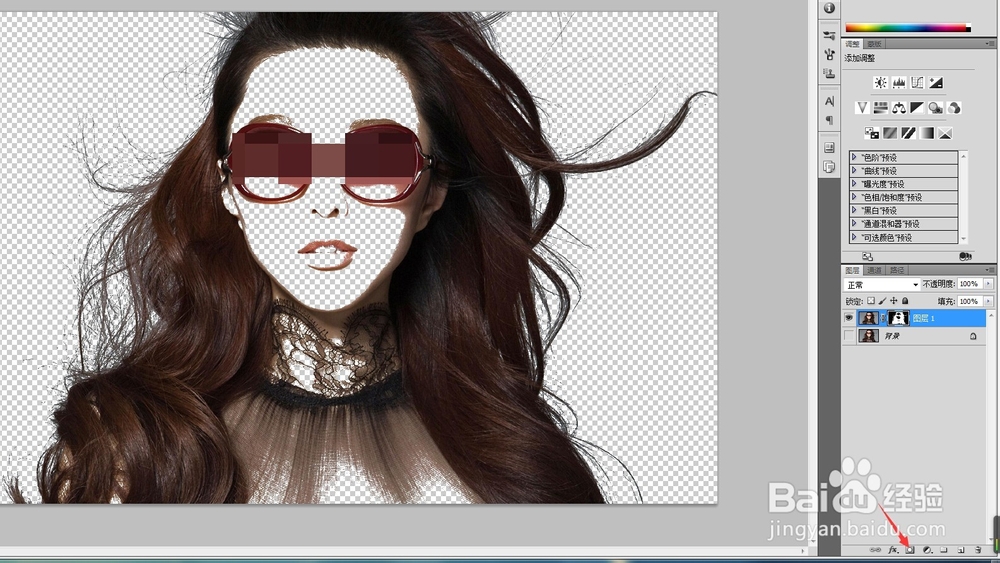Select the layer mask thumbnail of 图层 1

pos(897,318)
